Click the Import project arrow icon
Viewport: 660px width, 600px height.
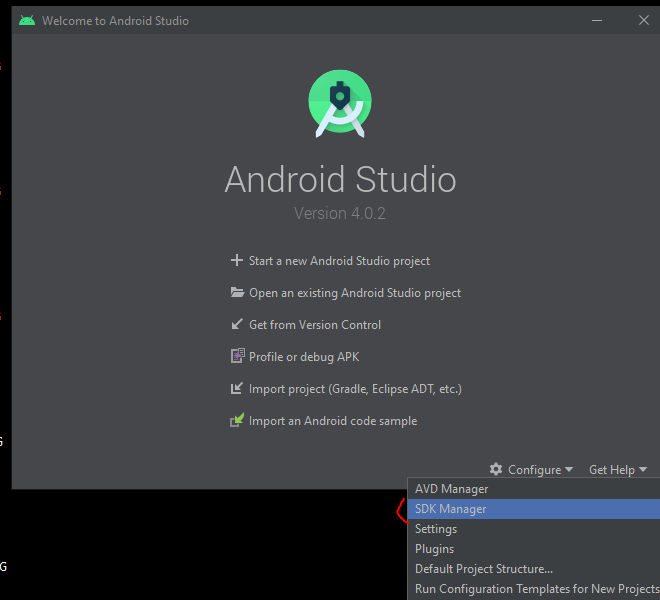click(x=237, y=388)
